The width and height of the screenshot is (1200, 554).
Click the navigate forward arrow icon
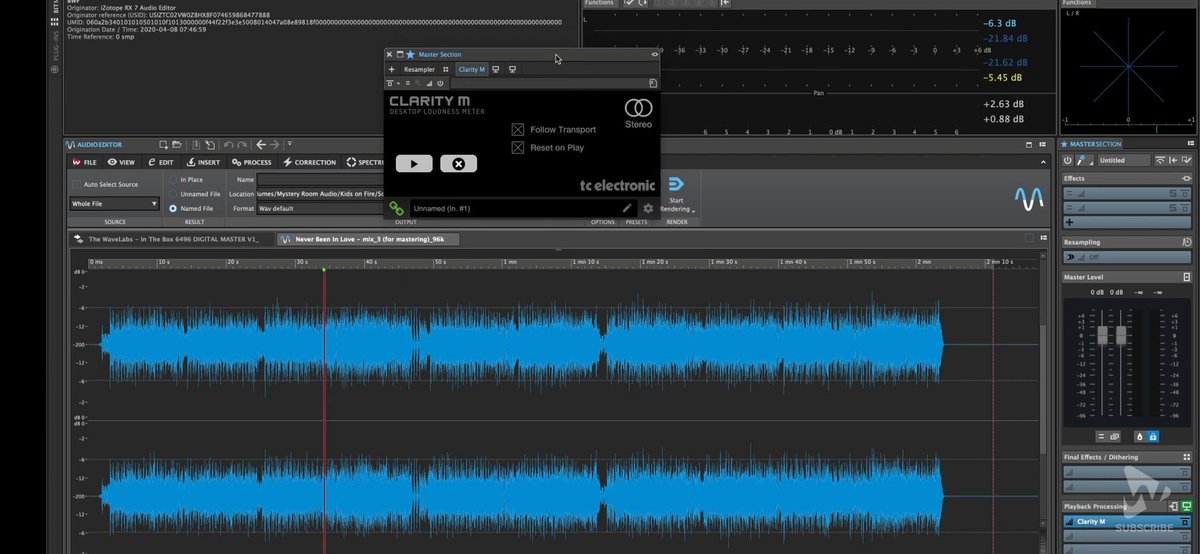(275, 145)
